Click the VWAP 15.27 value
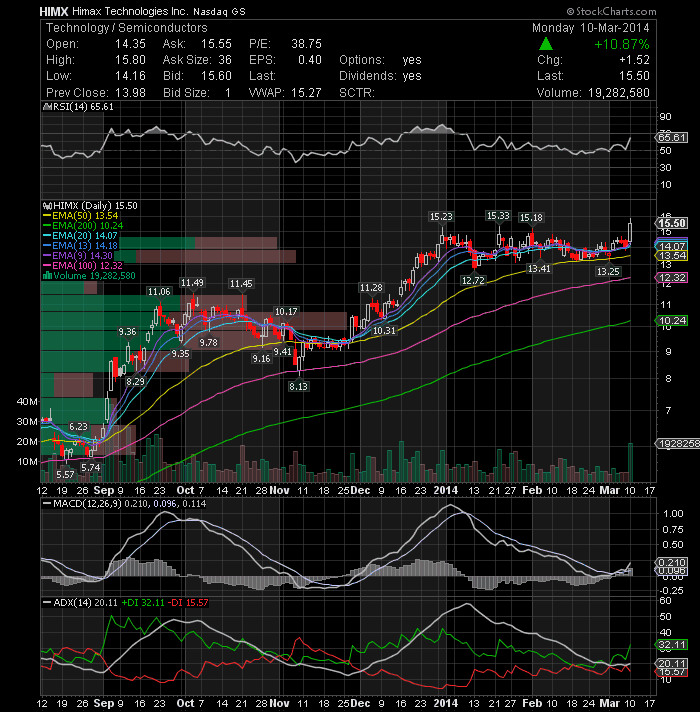 pyautogui.click(x=306, y=93)
